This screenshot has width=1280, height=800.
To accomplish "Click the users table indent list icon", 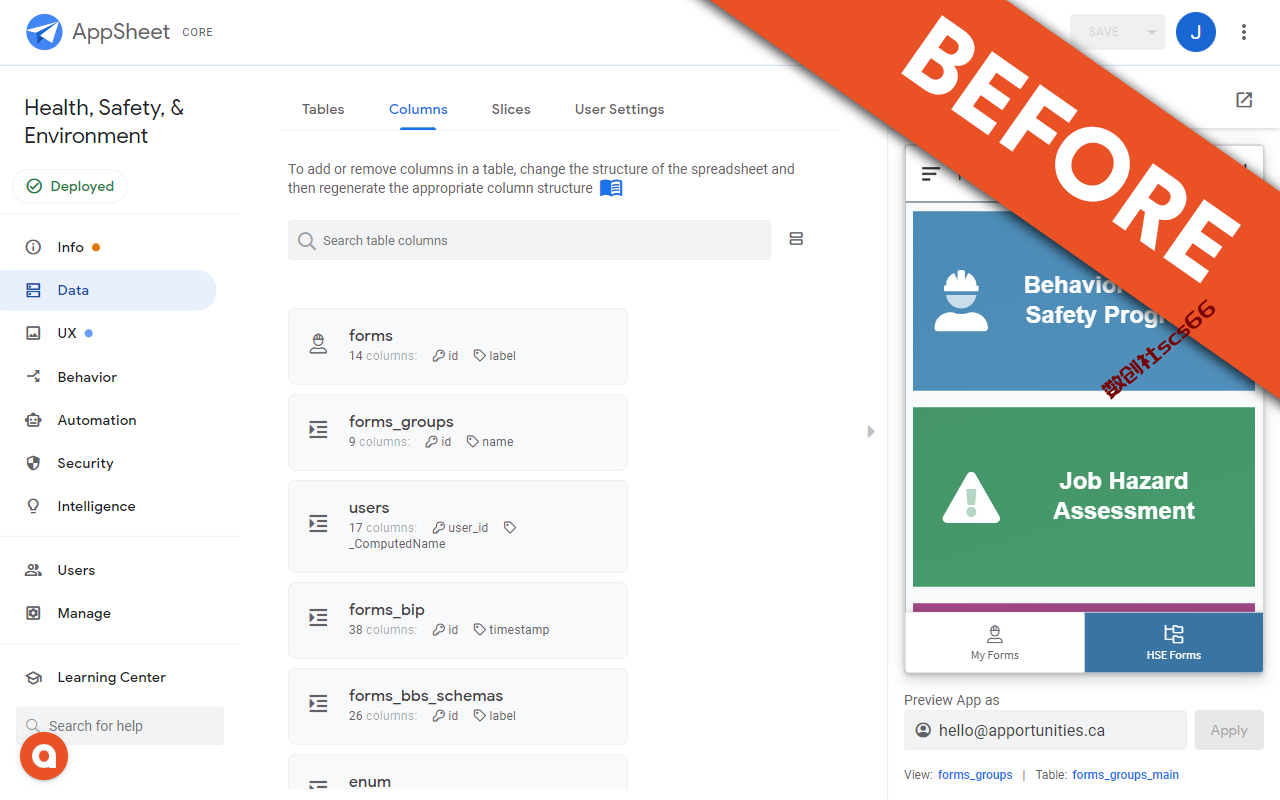I will (x=318, y=523).
